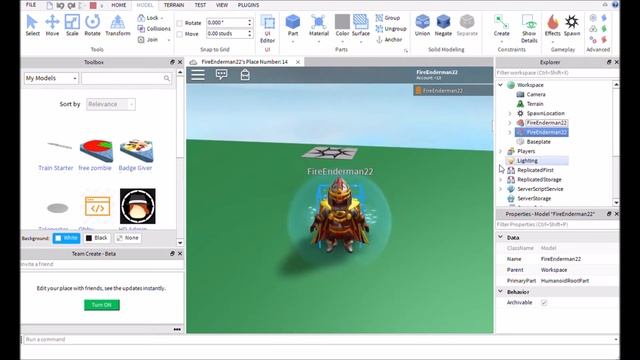The image size is (640, 360).
Task: Open the in-game backpack icon
Action: pyautogui.click(x=245, y=75)
